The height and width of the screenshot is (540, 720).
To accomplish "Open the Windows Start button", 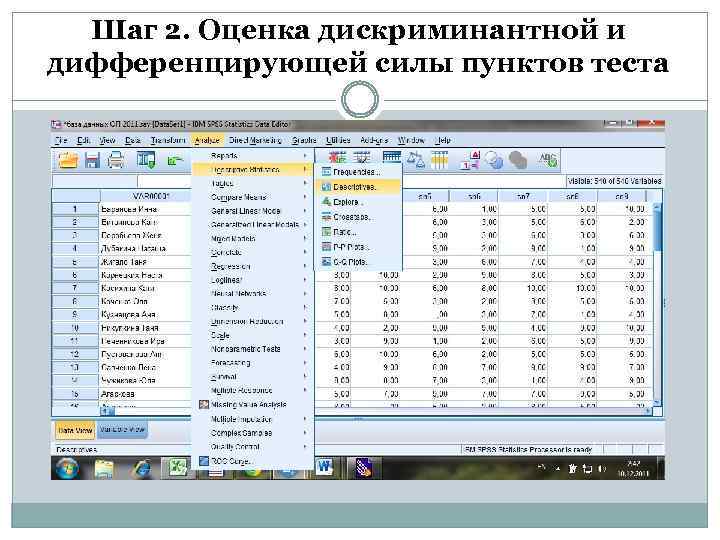I will click(67, 469).
